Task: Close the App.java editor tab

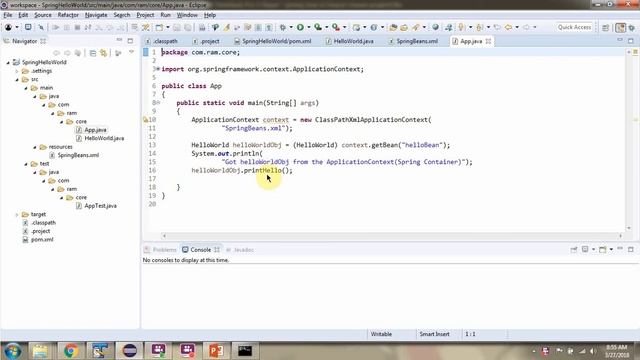Action: (488, 41)
